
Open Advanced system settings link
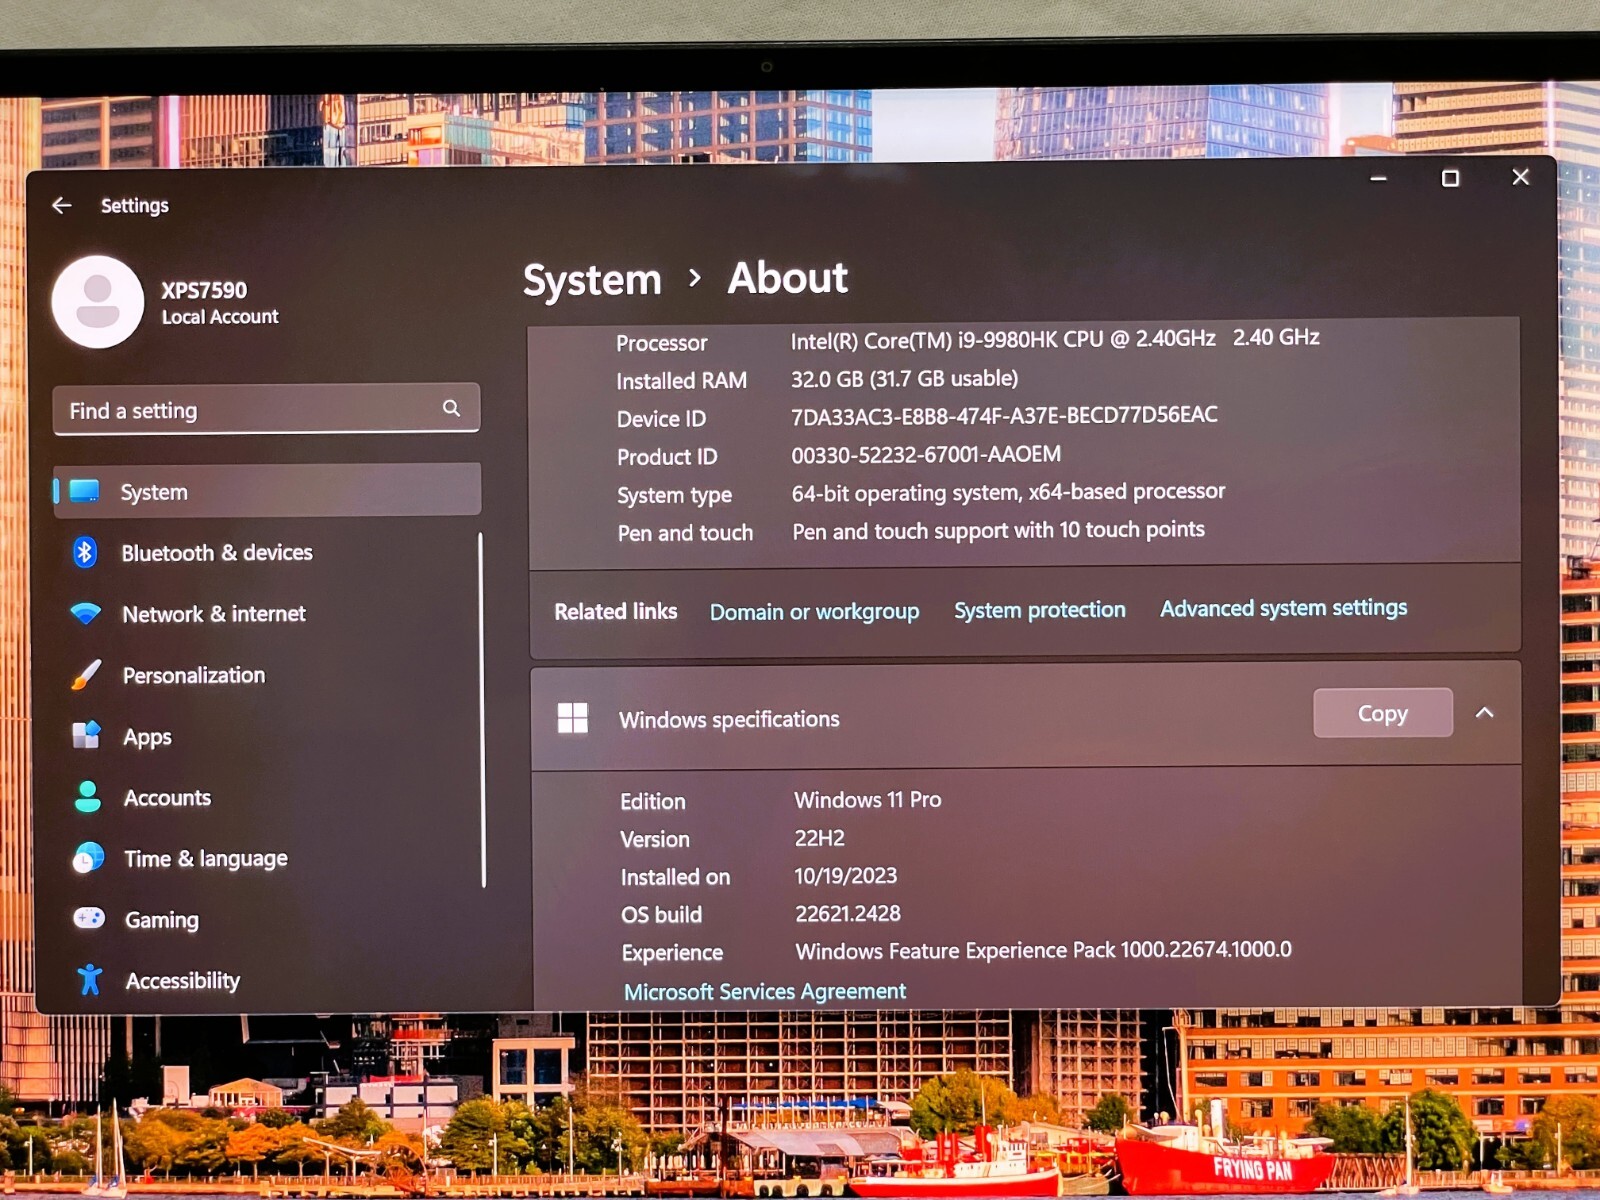[1284, 608]
